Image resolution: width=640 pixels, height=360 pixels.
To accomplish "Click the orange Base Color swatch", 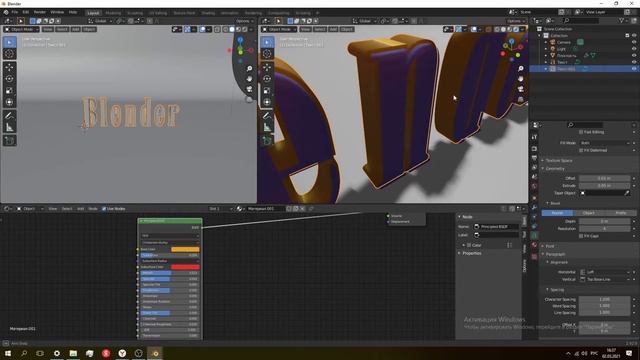I will (185, 249).
